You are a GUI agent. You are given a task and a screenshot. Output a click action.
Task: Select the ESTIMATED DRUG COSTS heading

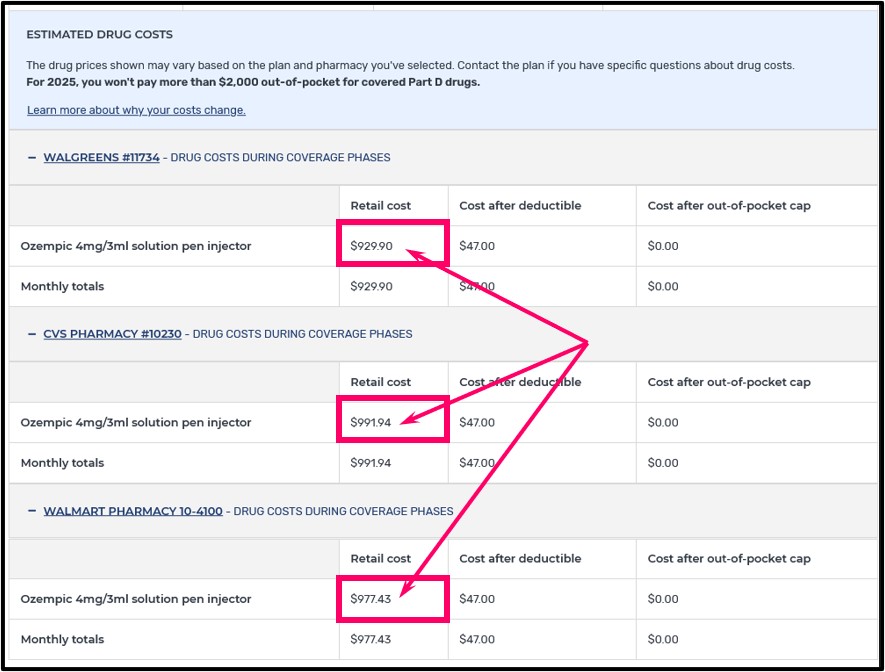click(99, 34)
